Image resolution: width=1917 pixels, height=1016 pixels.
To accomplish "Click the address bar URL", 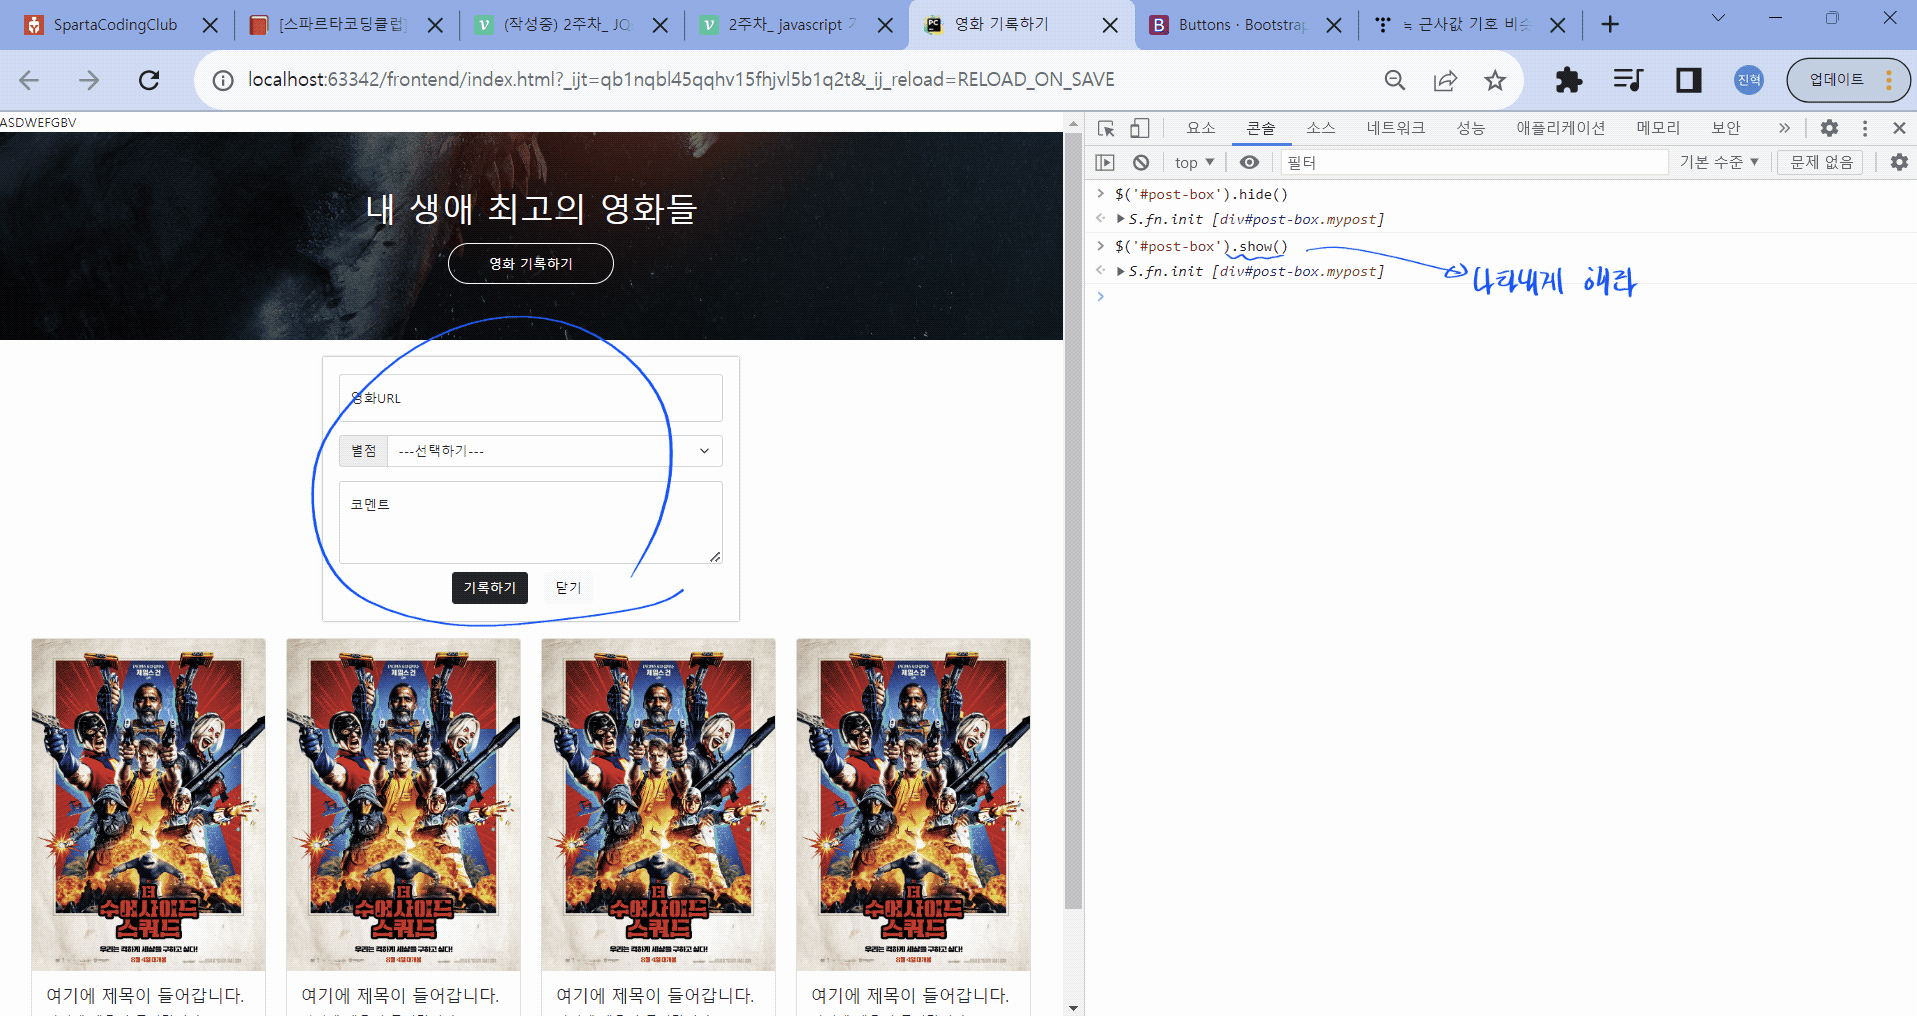I will (681, 80).
